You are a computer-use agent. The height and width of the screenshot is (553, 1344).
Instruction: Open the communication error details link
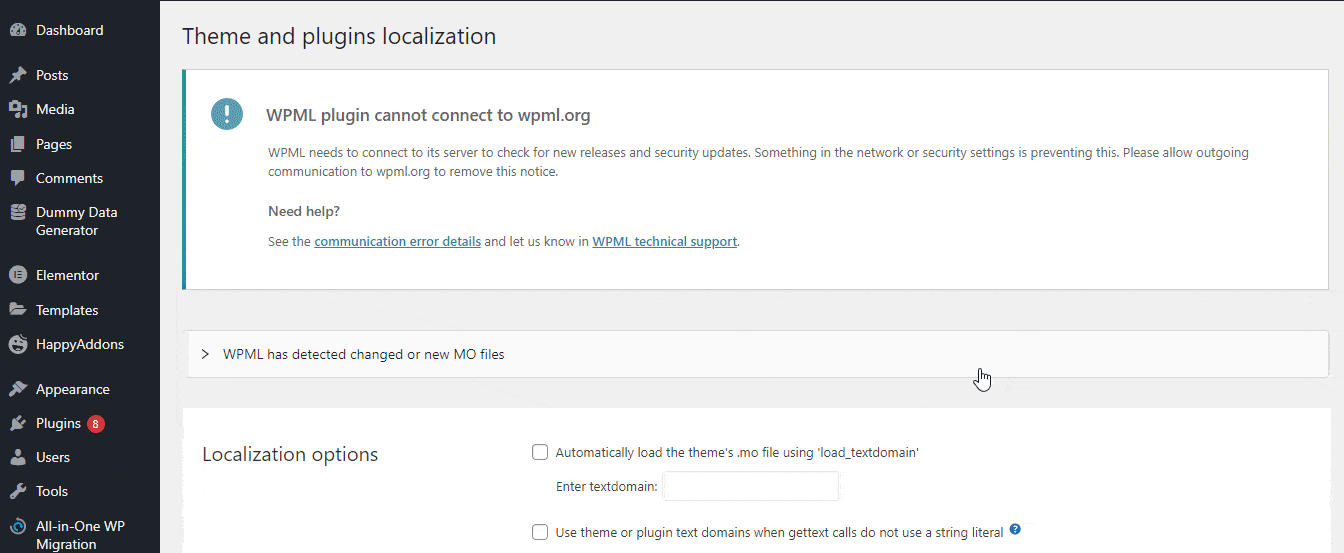(398, 242)
